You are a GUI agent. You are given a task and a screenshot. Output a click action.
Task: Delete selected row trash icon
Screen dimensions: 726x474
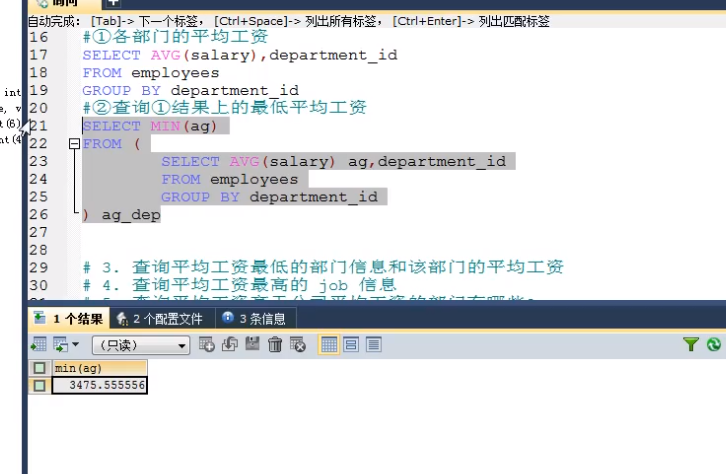(275, 344)
